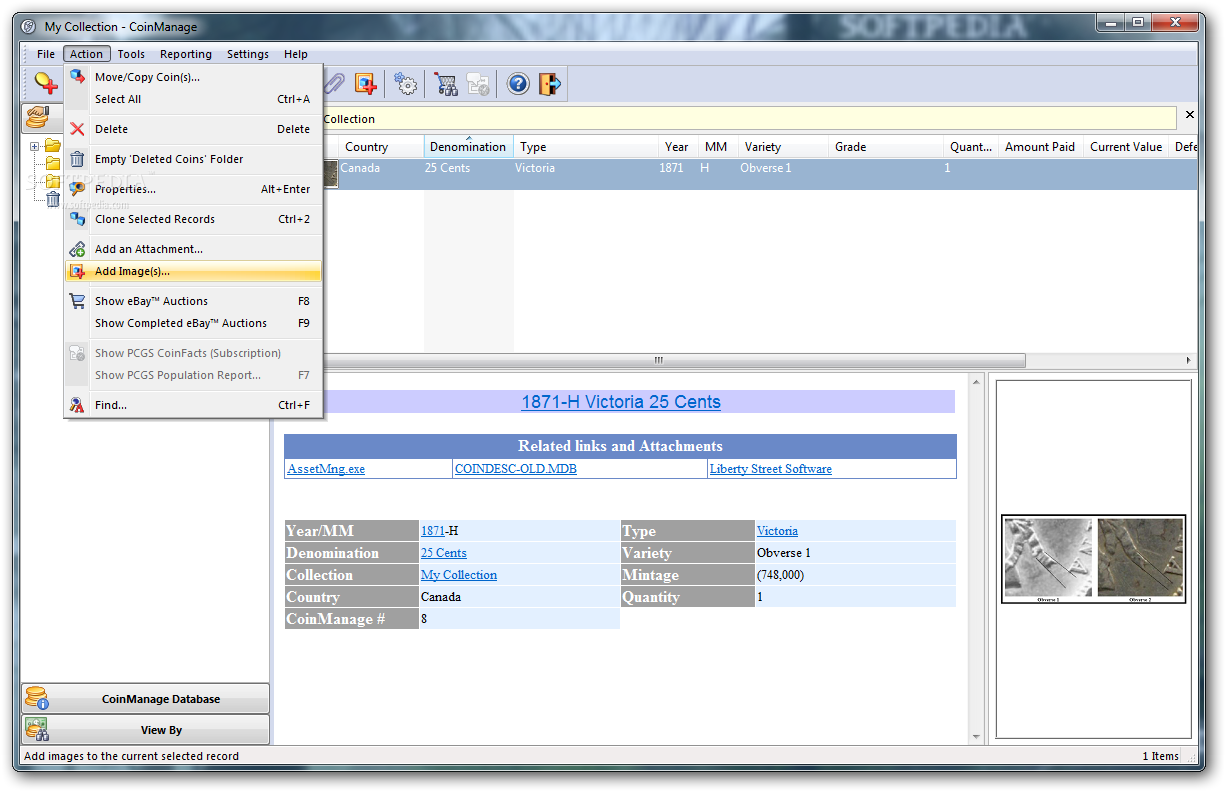Image resolution: width=1226 pixels, height=792 pixels.
Task: Click the eBay shopping cart toolbar icon
Action: click(446, 84)
